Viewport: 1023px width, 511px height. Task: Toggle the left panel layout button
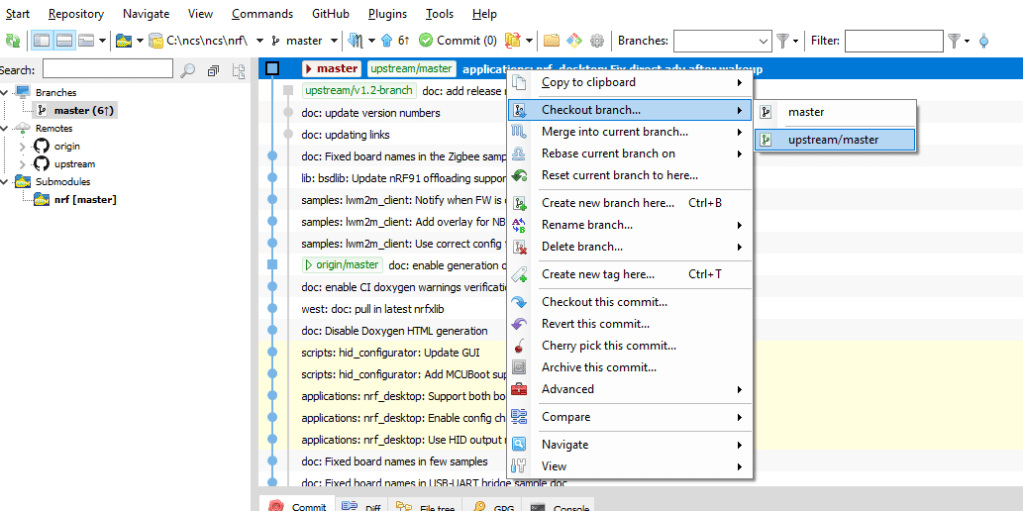[42, 41]
